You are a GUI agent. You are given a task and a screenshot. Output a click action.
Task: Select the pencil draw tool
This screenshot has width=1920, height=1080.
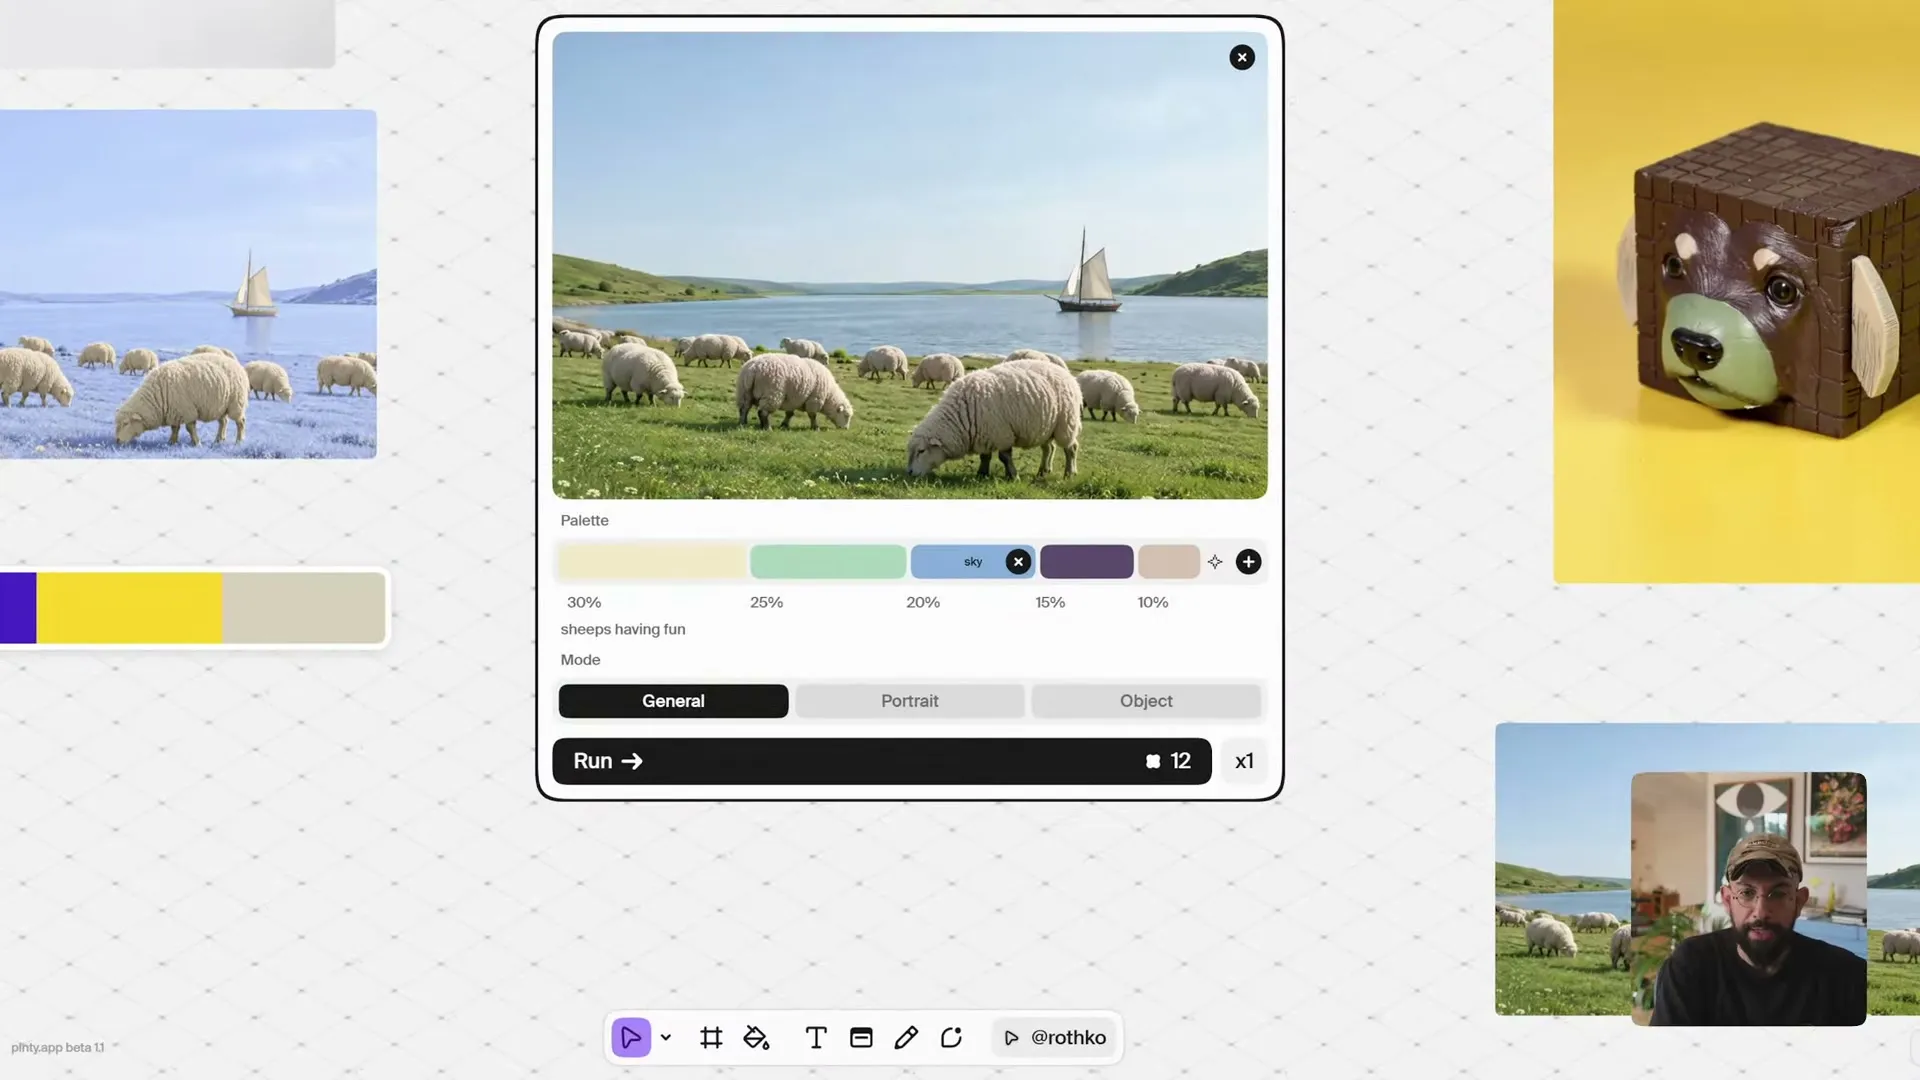point(906,1038)
